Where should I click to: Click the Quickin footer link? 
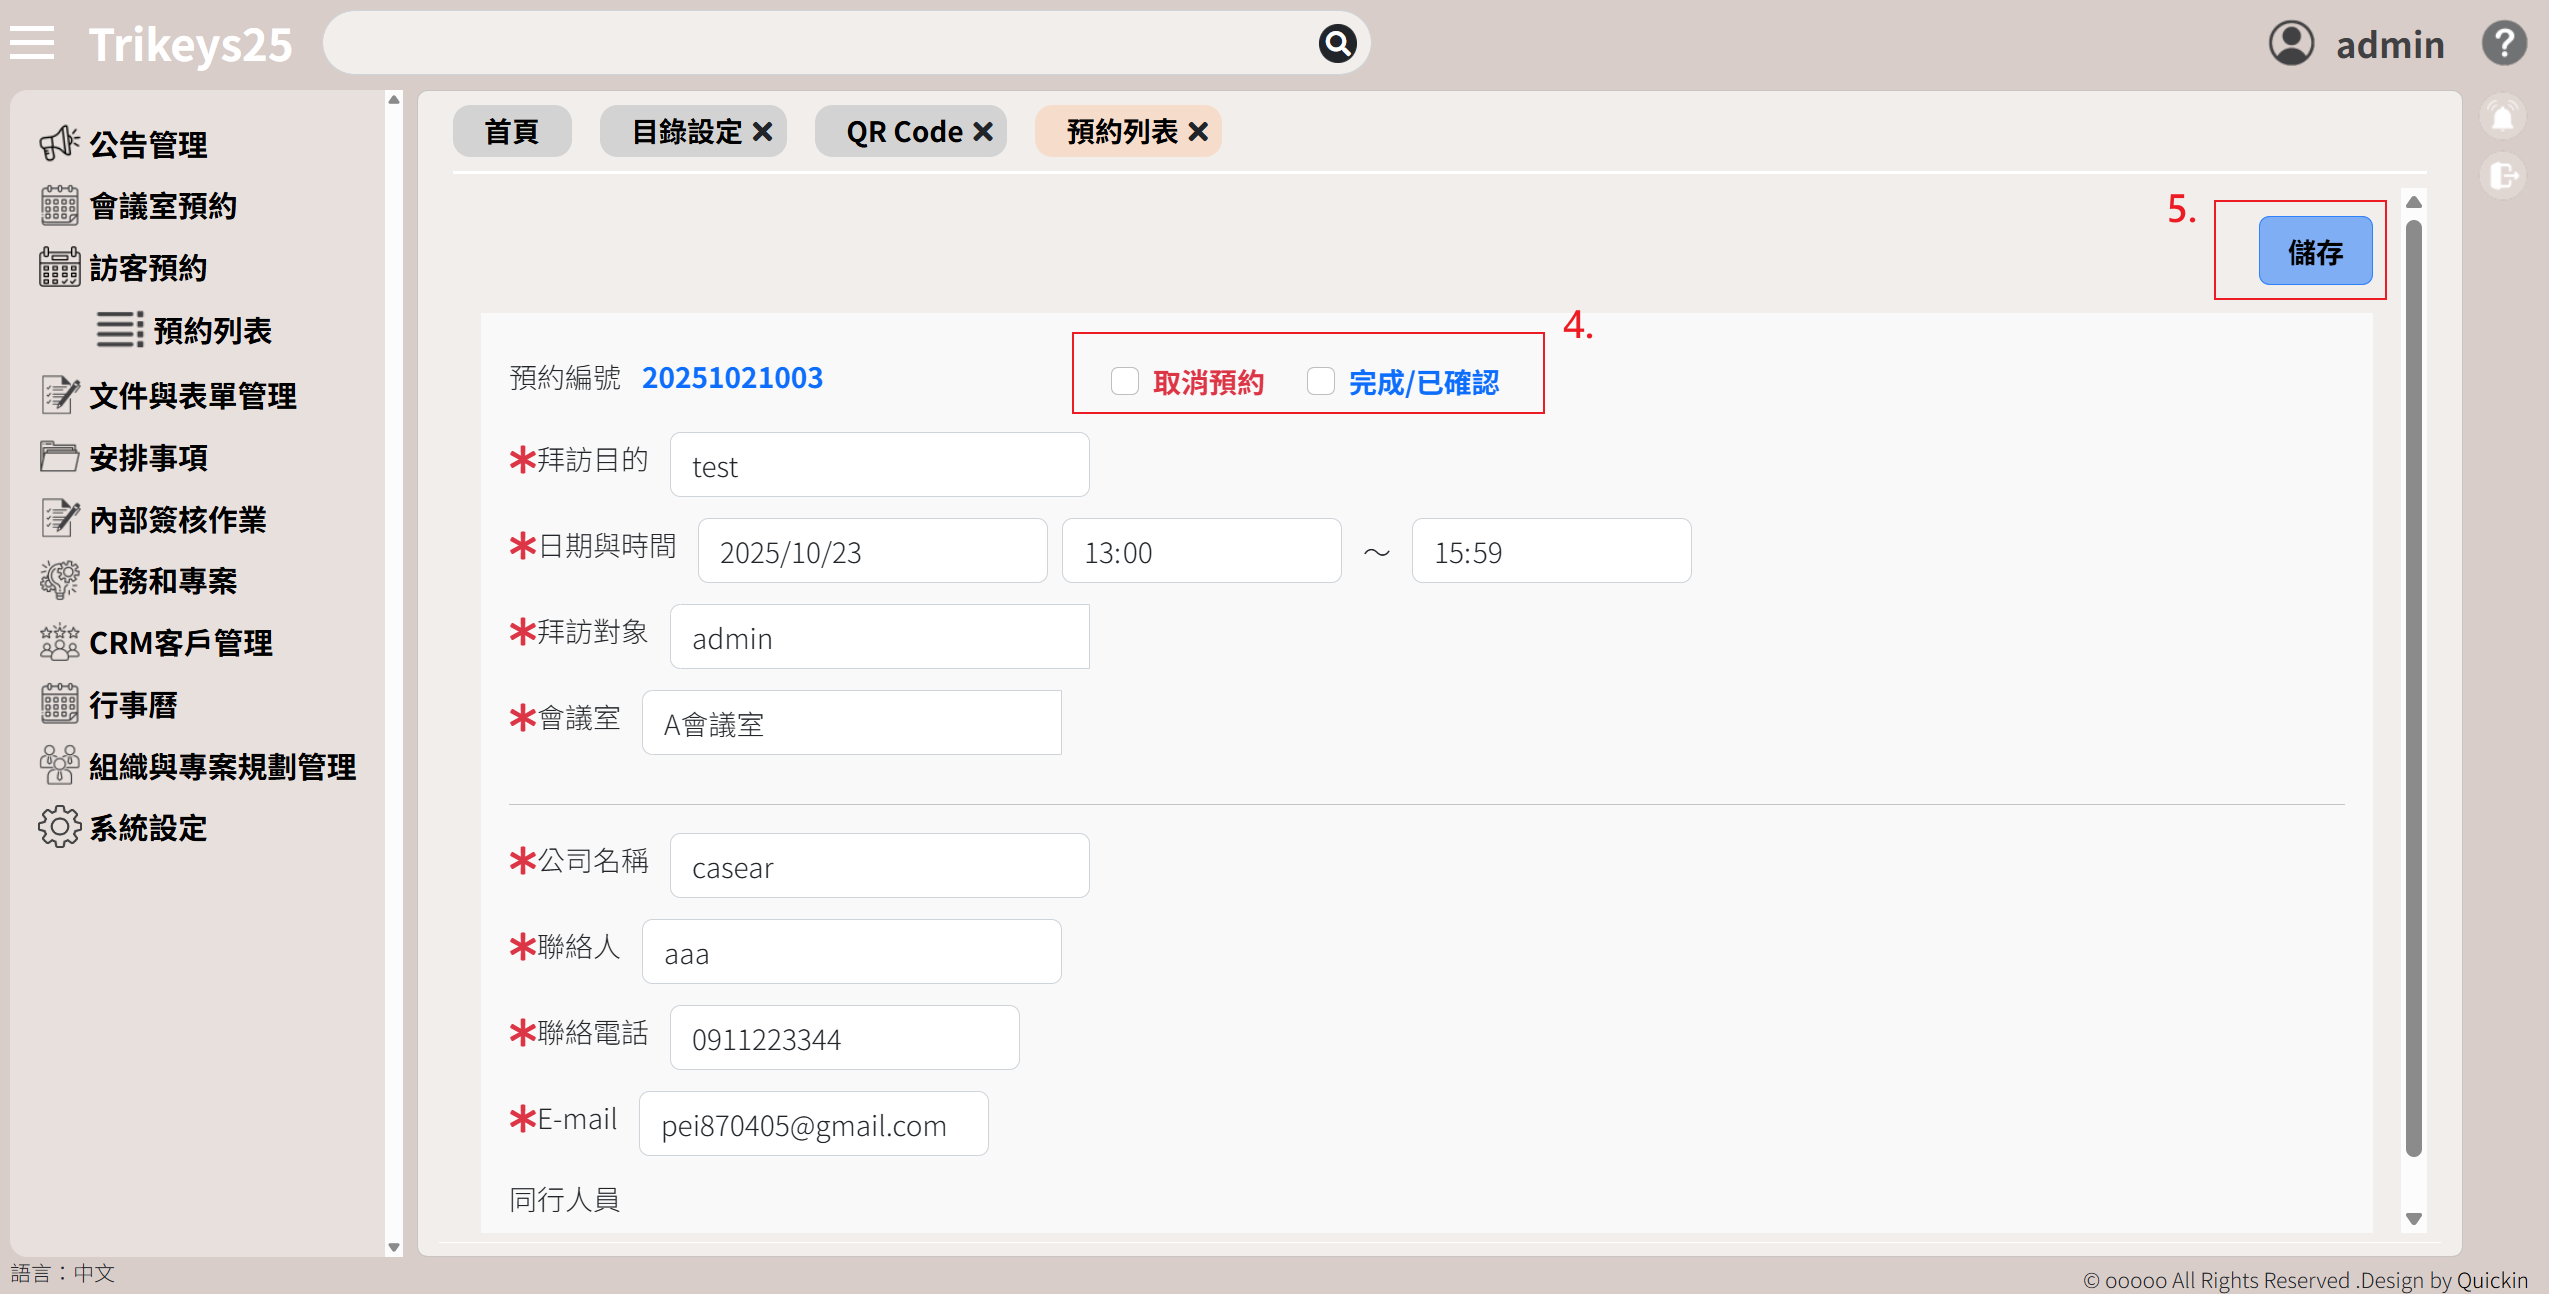[2492, 1280]
